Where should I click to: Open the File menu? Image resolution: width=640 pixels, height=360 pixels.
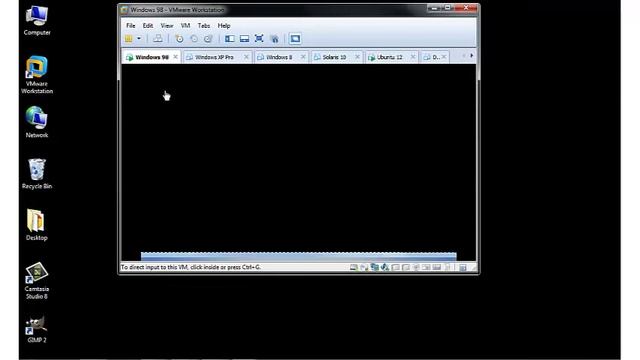(x=131, y=26)
